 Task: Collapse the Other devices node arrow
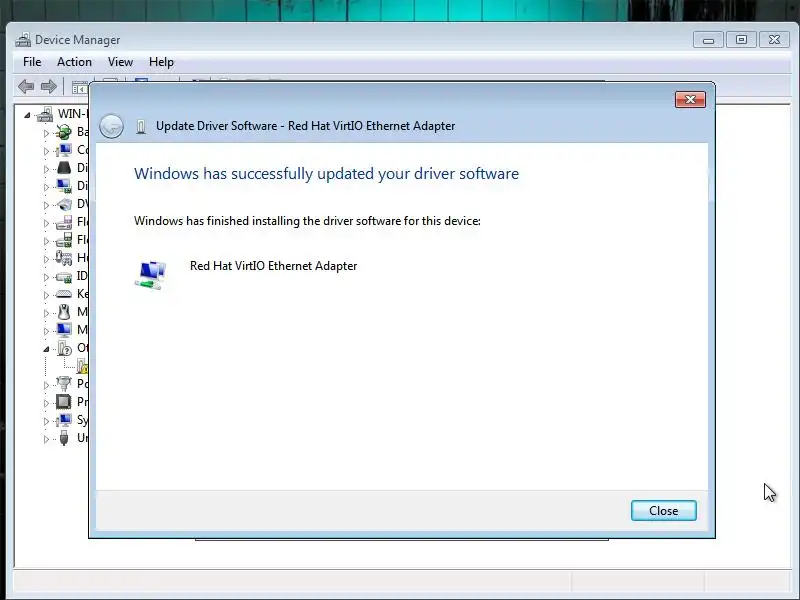46,349
